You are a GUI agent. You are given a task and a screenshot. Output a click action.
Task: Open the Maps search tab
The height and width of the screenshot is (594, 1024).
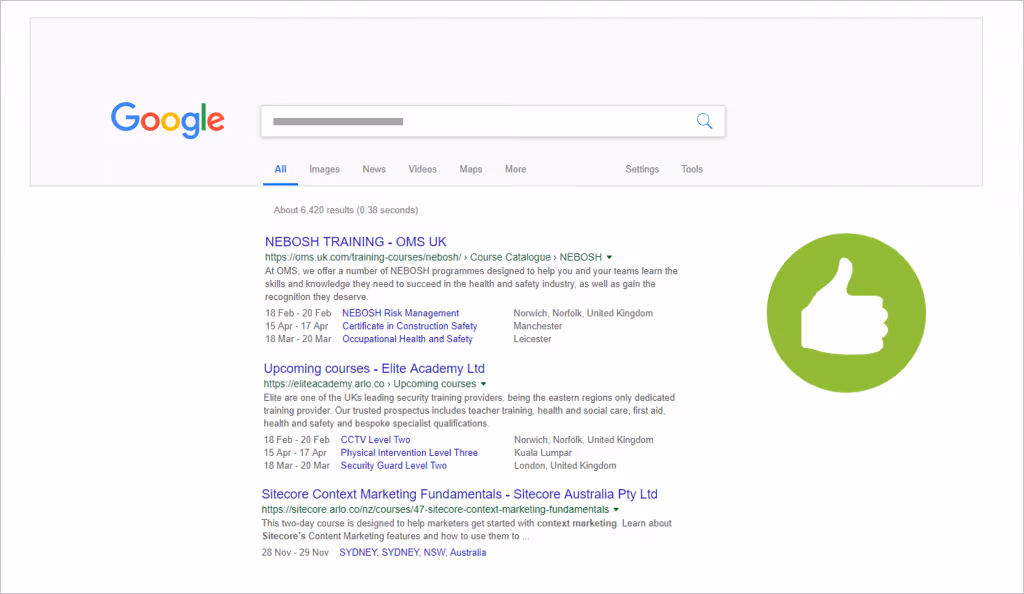click(470, 169)
